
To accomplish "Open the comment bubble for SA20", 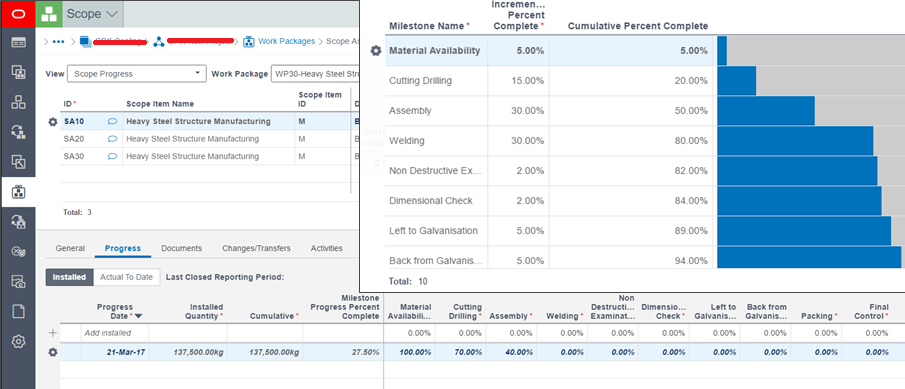I will click(113, 139).
